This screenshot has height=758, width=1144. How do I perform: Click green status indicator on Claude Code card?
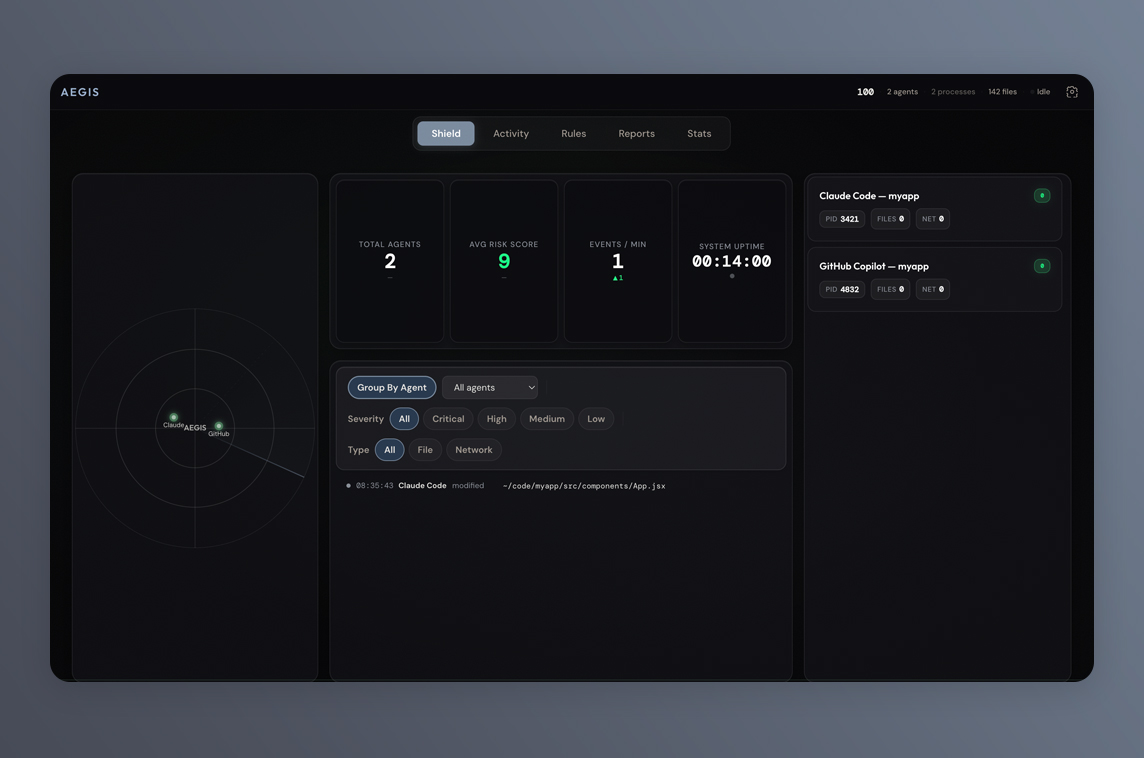(x=1041, y=196)
